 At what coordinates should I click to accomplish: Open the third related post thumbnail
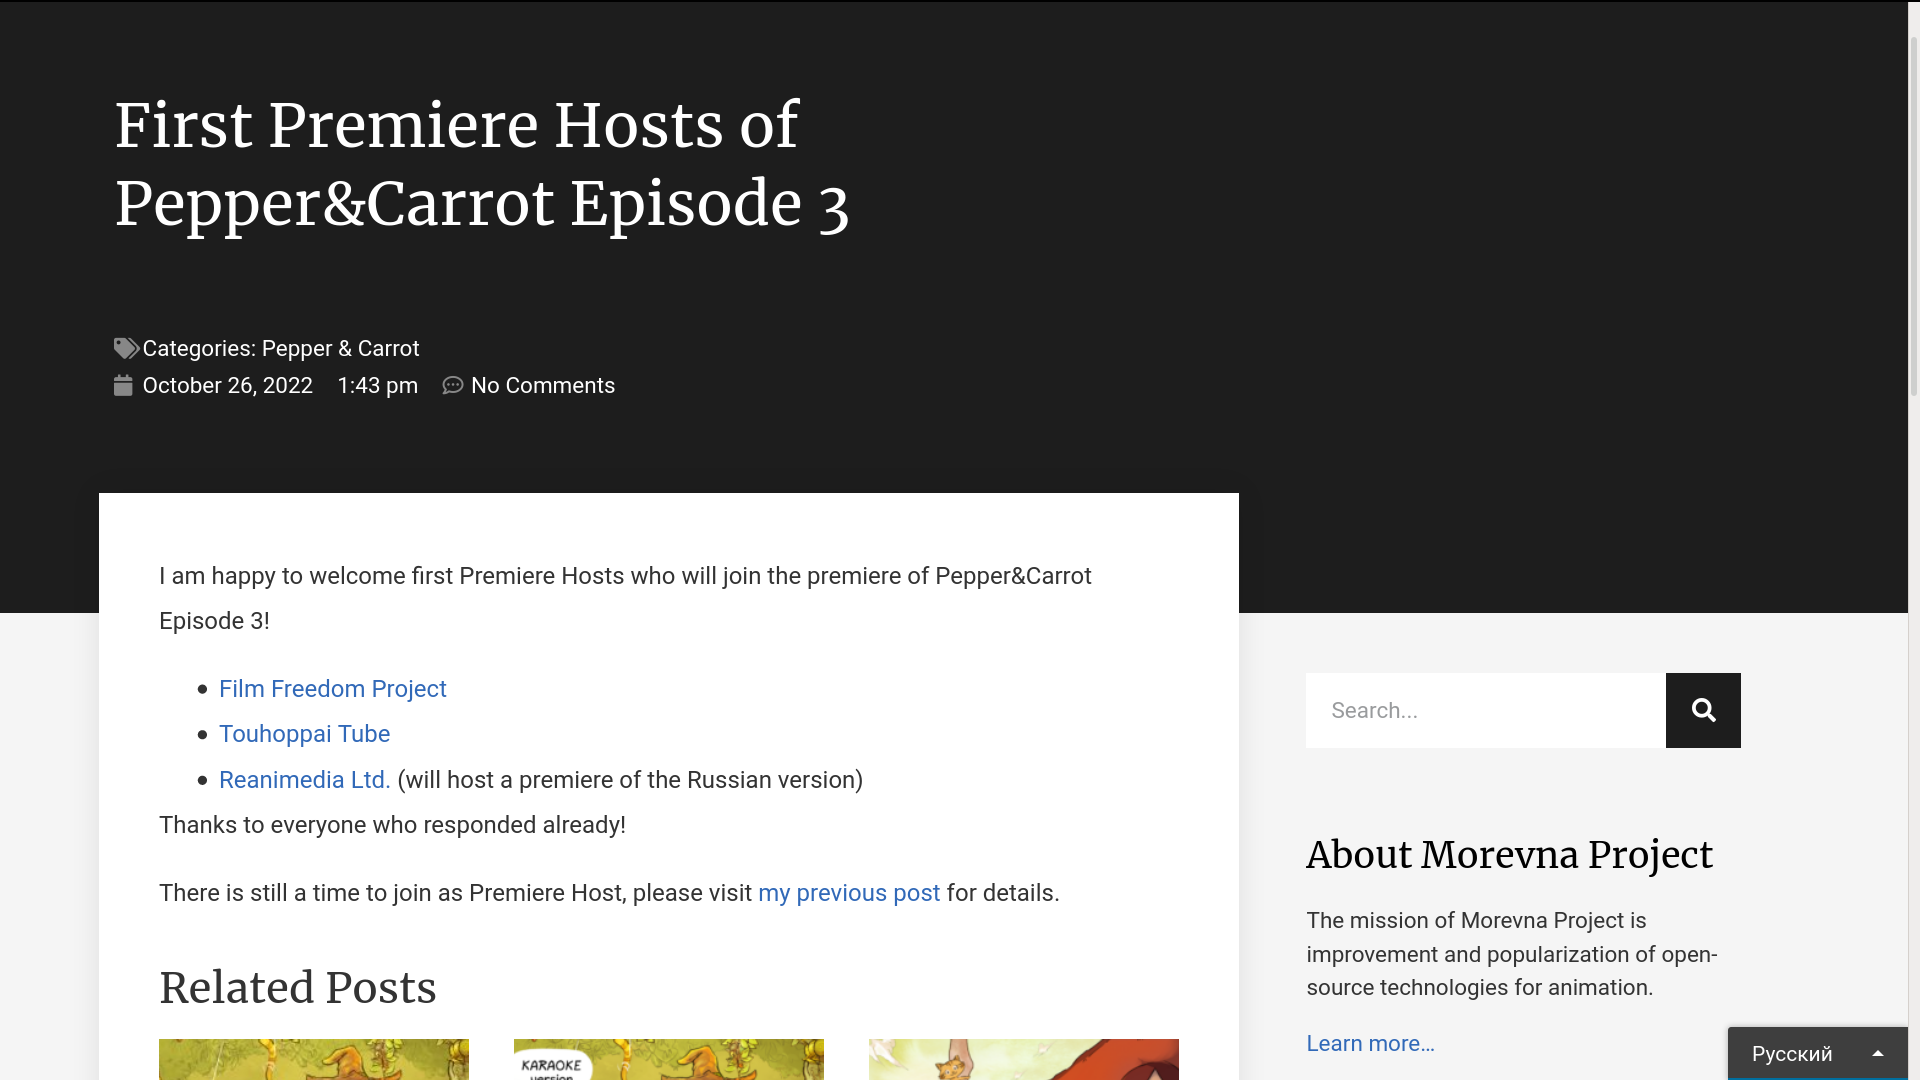point(1023,1059)
